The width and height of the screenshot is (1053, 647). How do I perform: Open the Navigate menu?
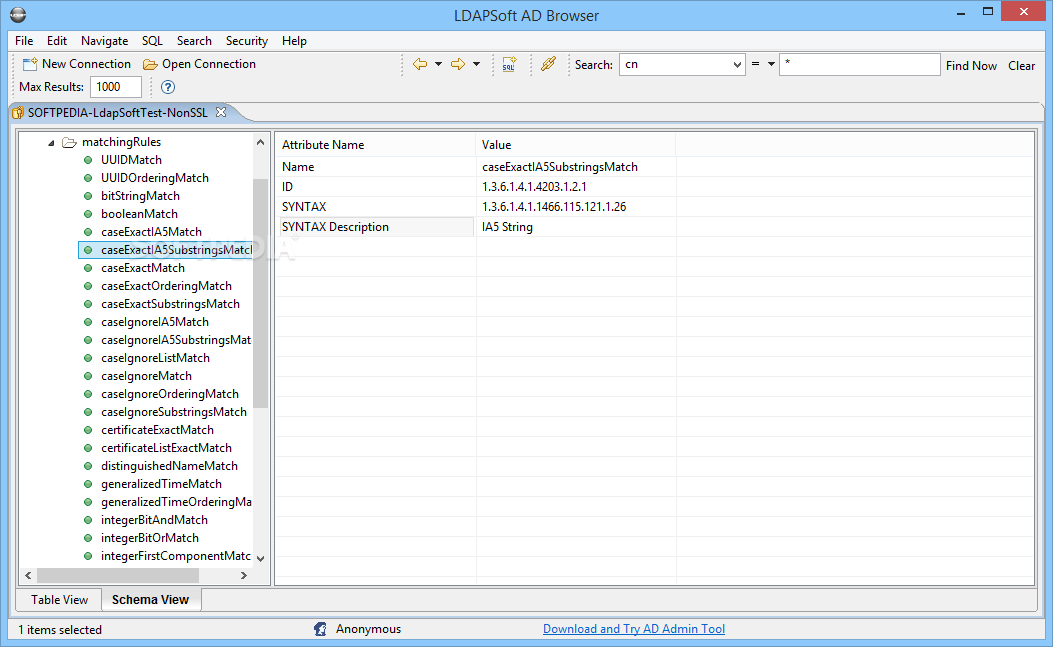coord(105,41)
